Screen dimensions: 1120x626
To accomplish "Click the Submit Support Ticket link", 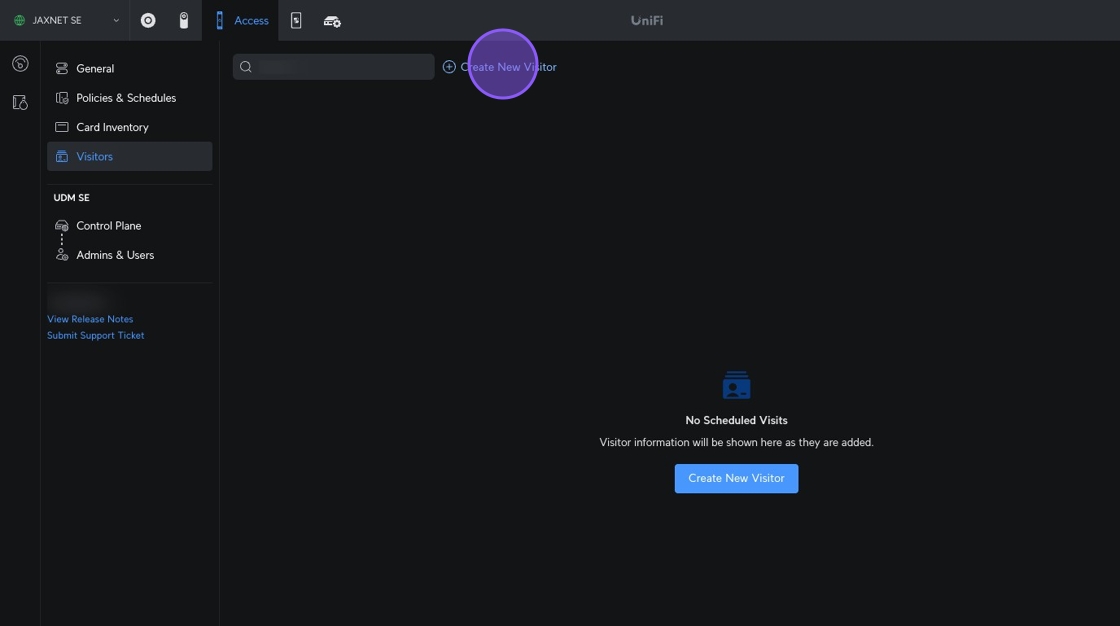I will click(96, 335).
